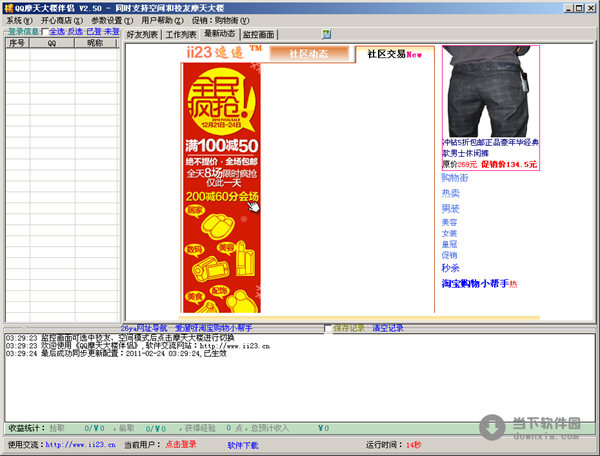Open the 开心商店 menu

pos(61,20)
